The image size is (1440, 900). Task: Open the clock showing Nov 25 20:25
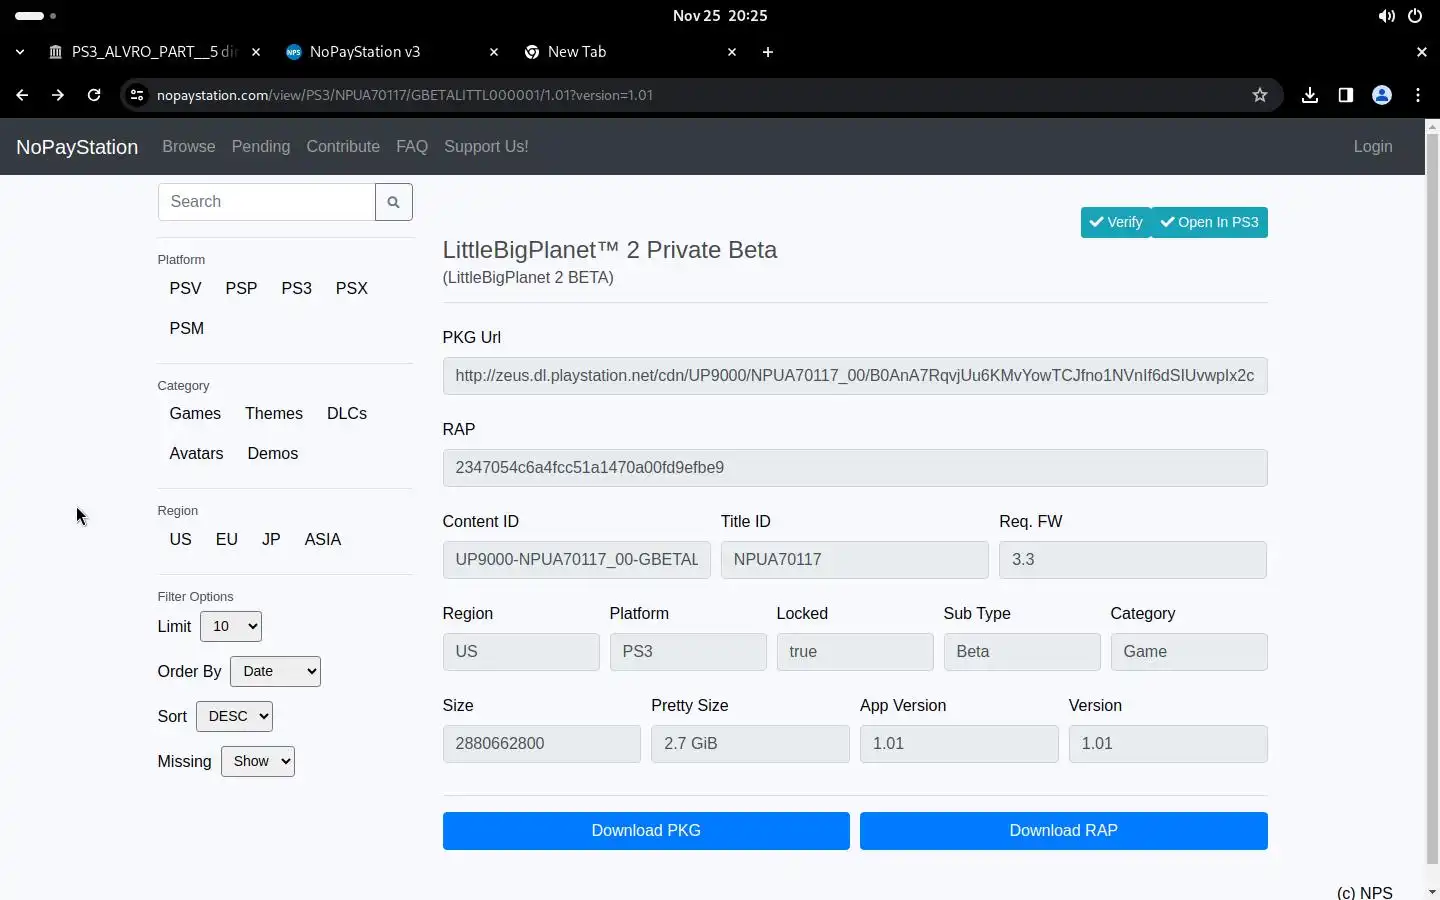click(720, 16)
